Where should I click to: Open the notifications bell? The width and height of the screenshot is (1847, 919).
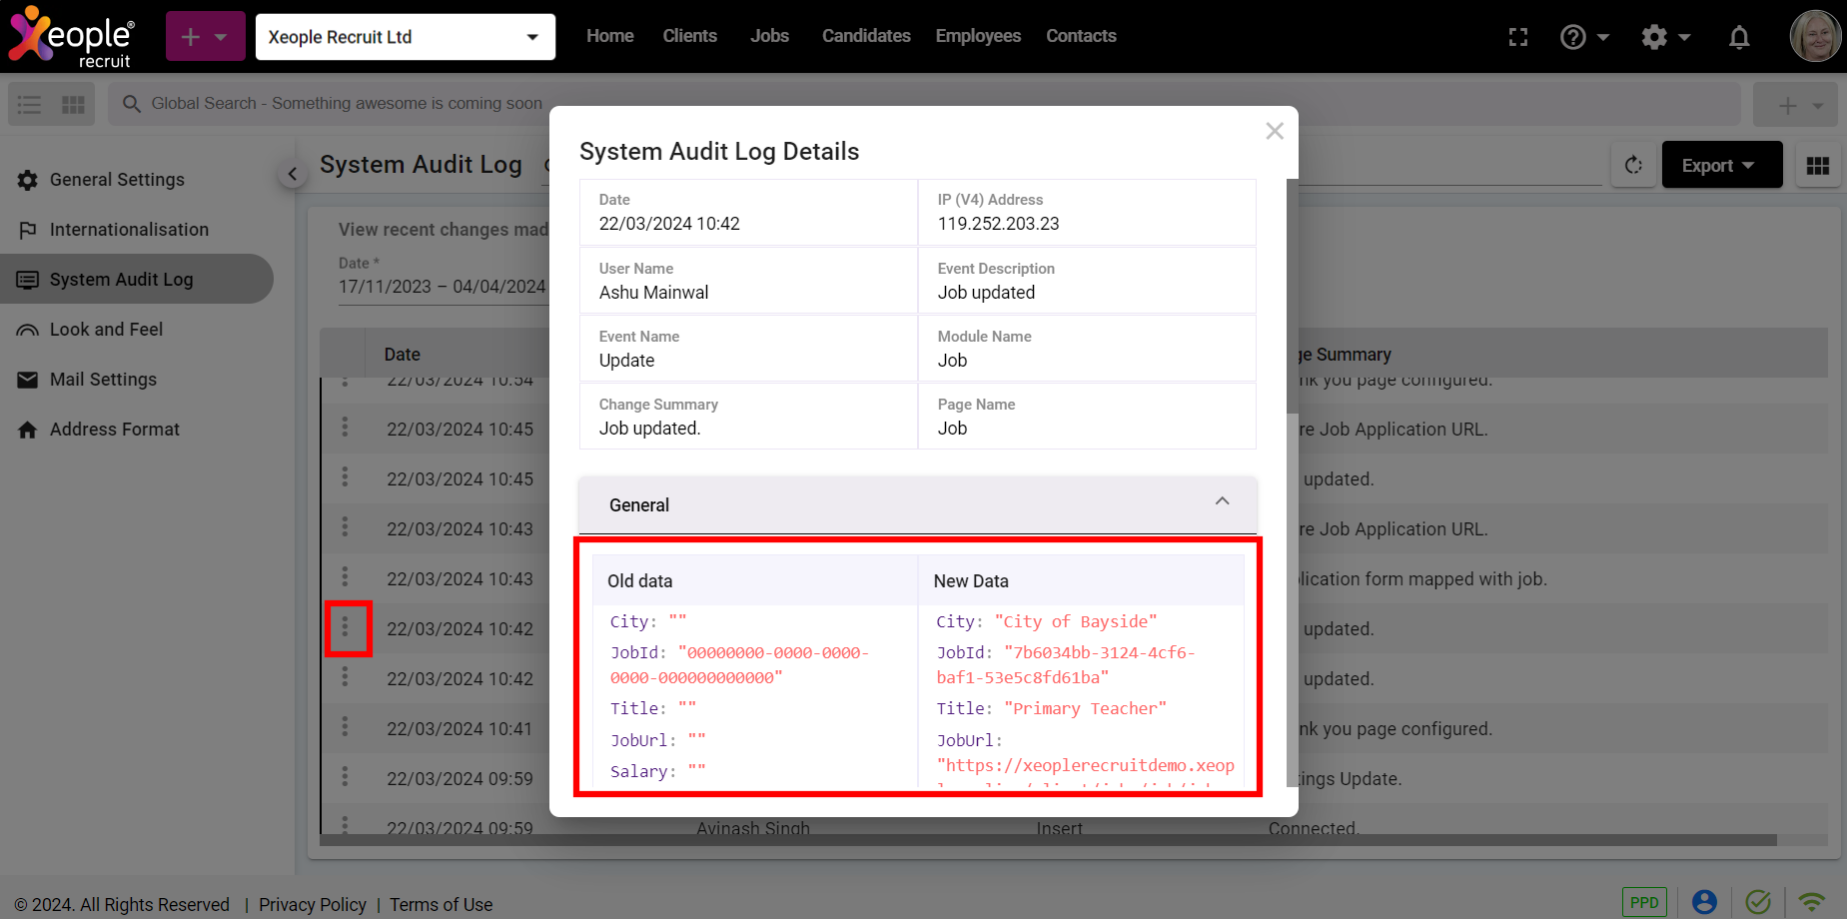click(x=1739, y=37)
